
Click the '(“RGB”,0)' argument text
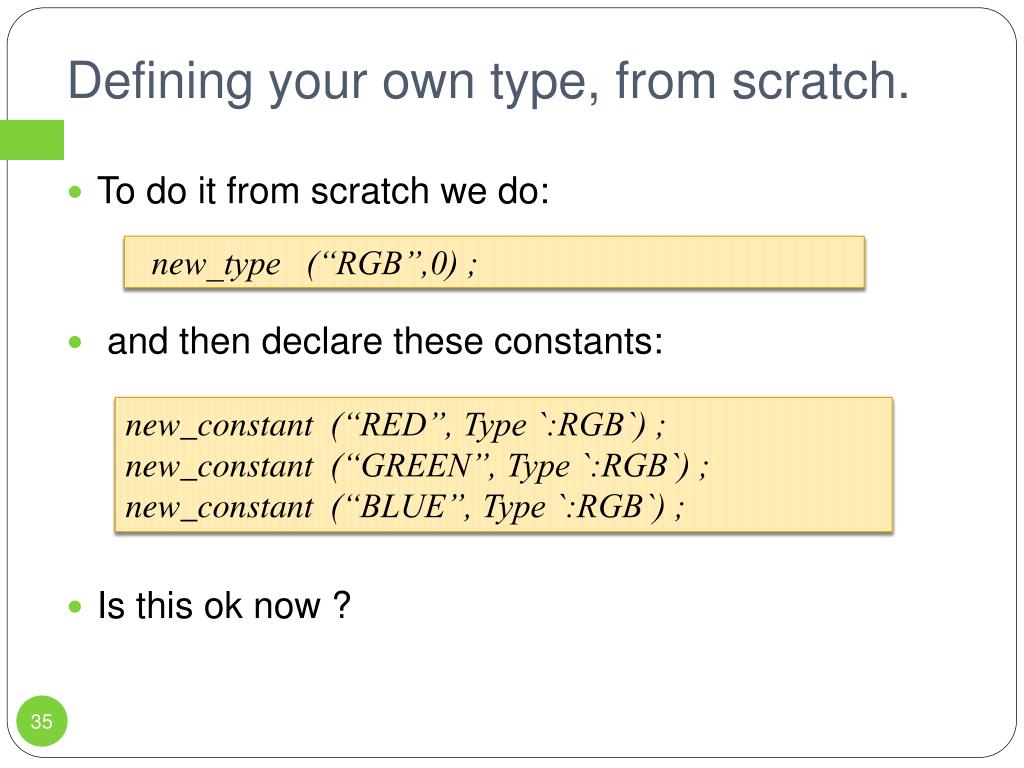pyautogui.click(x=382, y=264)
